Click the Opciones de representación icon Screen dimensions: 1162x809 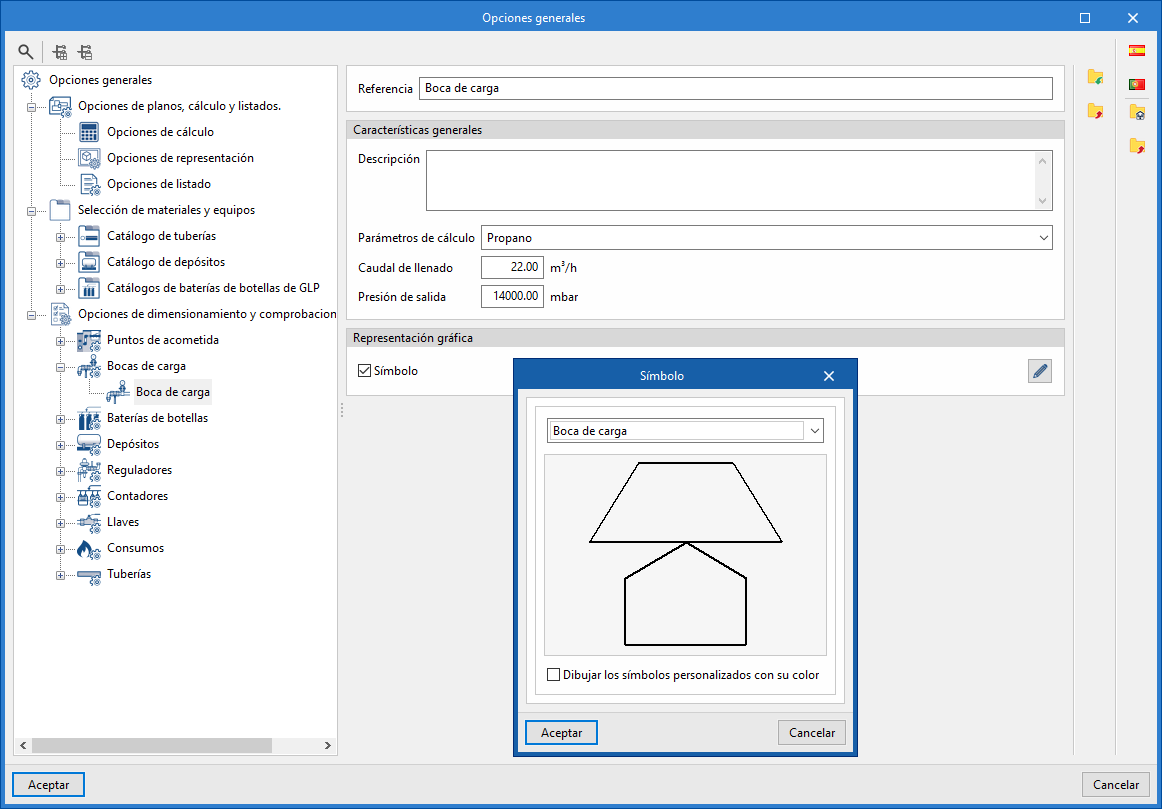tap(89, 158)
